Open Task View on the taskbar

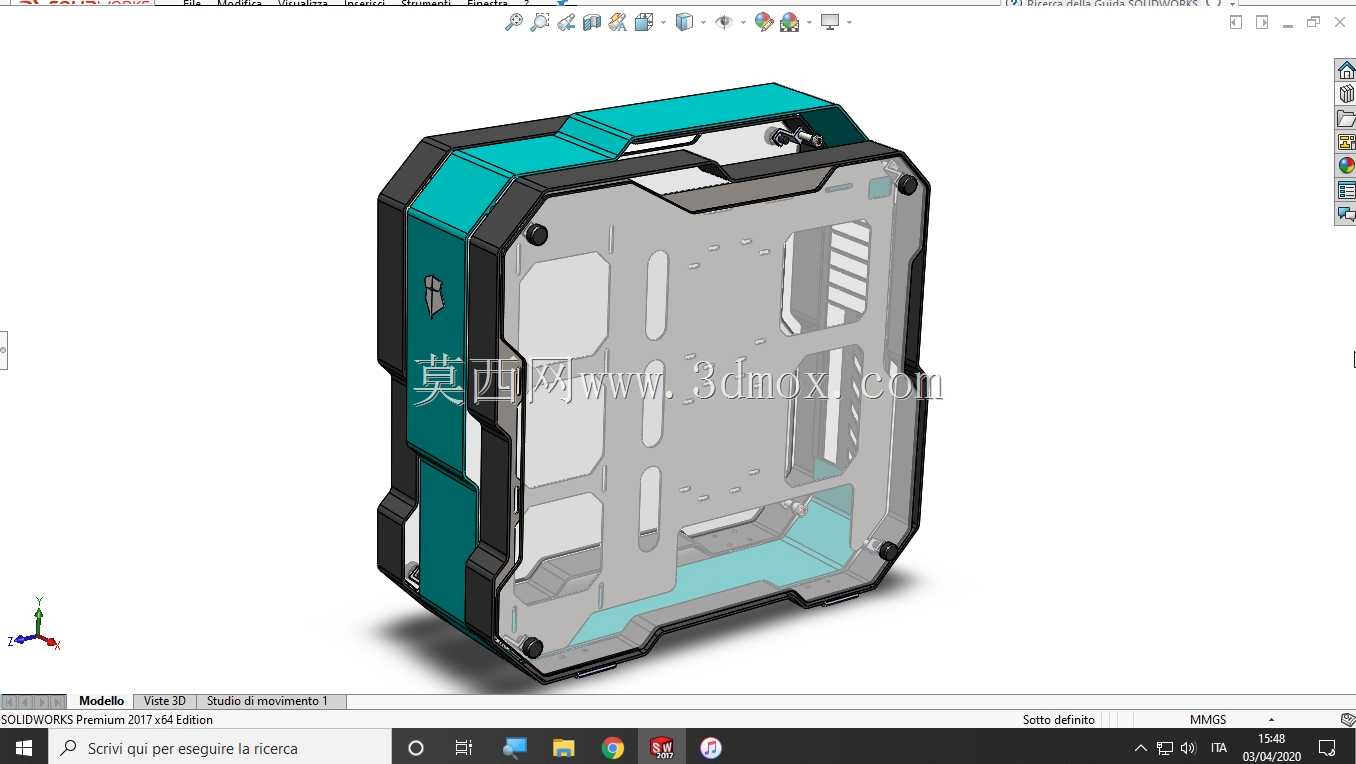point(464,747)
